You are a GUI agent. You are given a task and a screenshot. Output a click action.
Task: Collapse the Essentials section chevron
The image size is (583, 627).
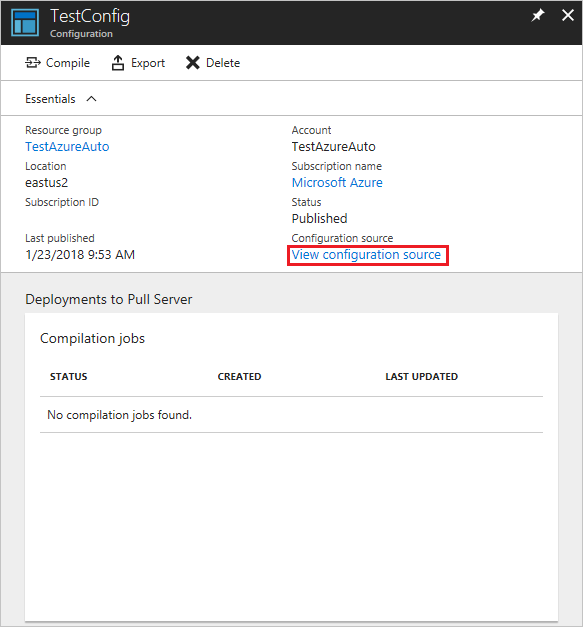(92, 99)
